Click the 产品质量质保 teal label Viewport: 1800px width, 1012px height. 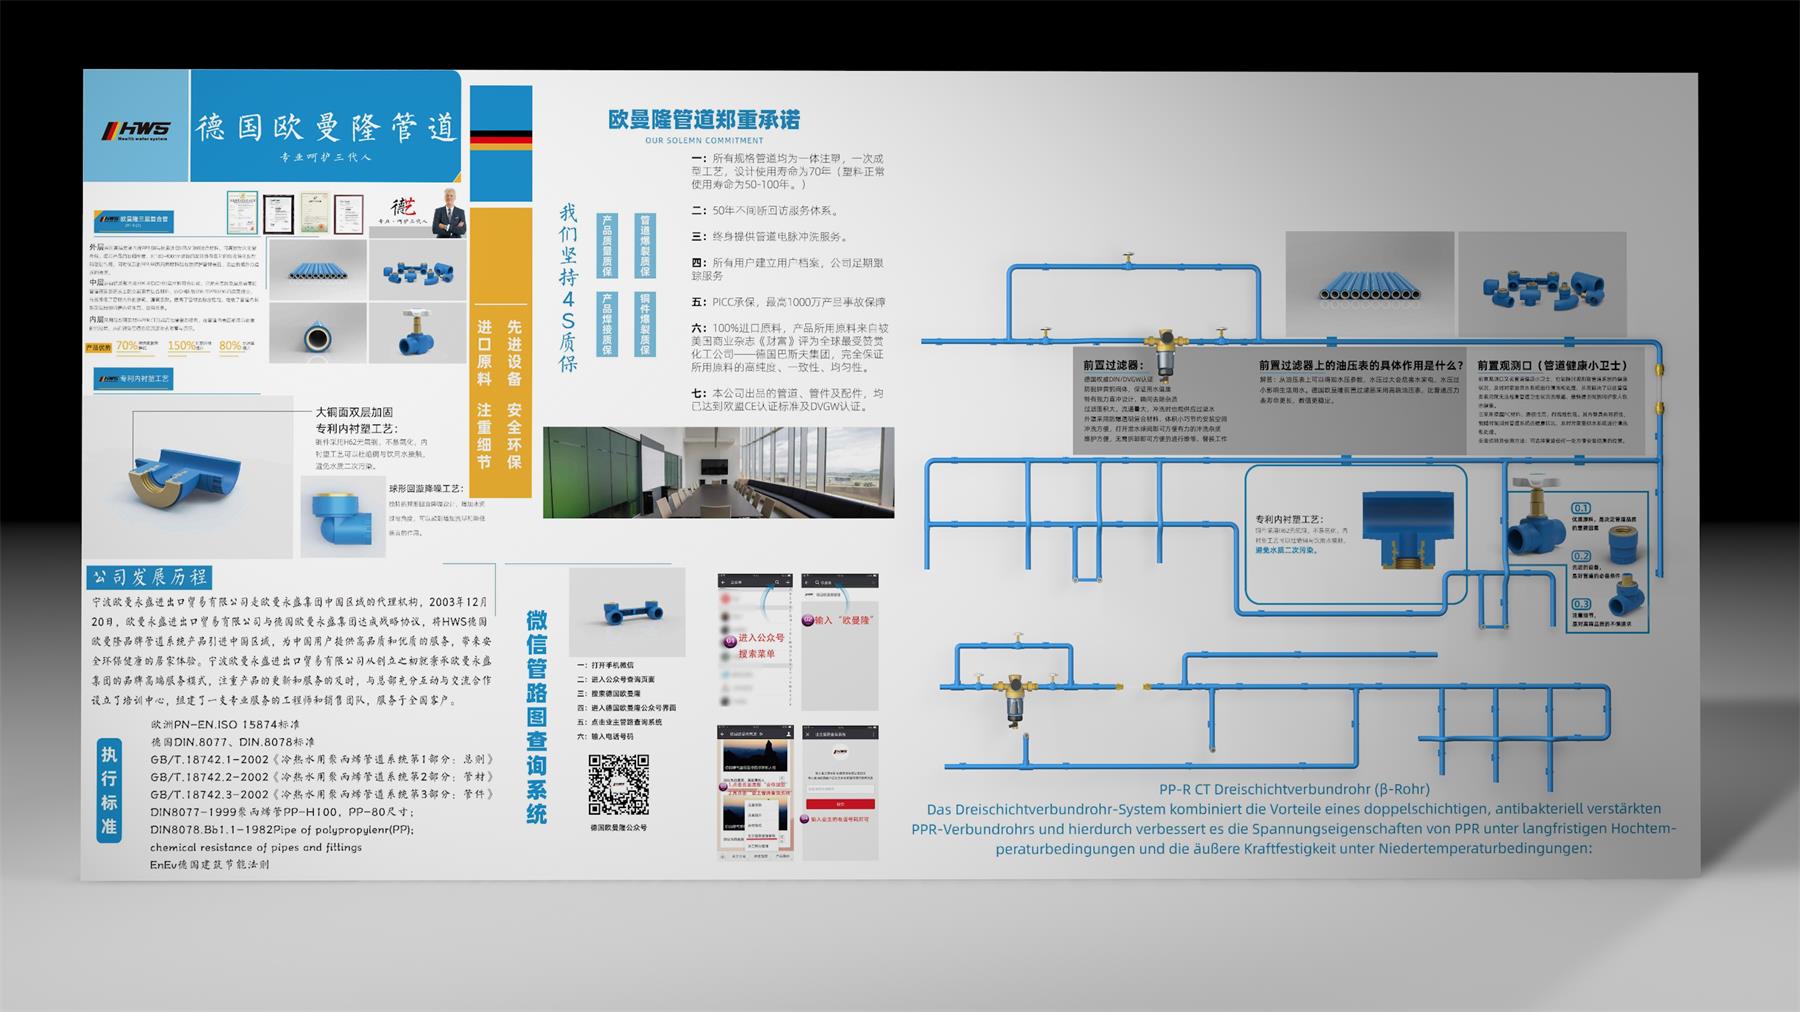tap(606, 246)
